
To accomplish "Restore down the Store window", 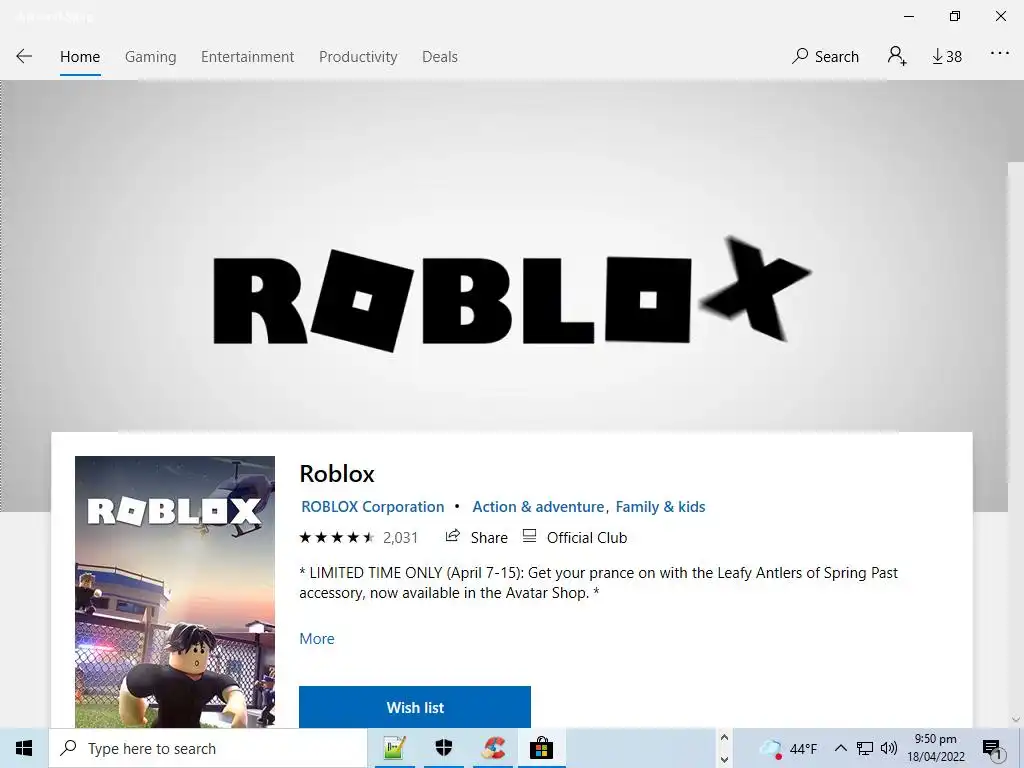I will tap(955, 16).
